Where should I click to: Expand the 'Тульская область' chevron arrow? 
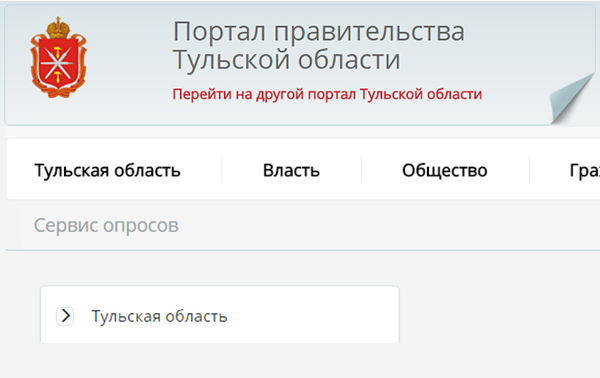tap(65, 316)
